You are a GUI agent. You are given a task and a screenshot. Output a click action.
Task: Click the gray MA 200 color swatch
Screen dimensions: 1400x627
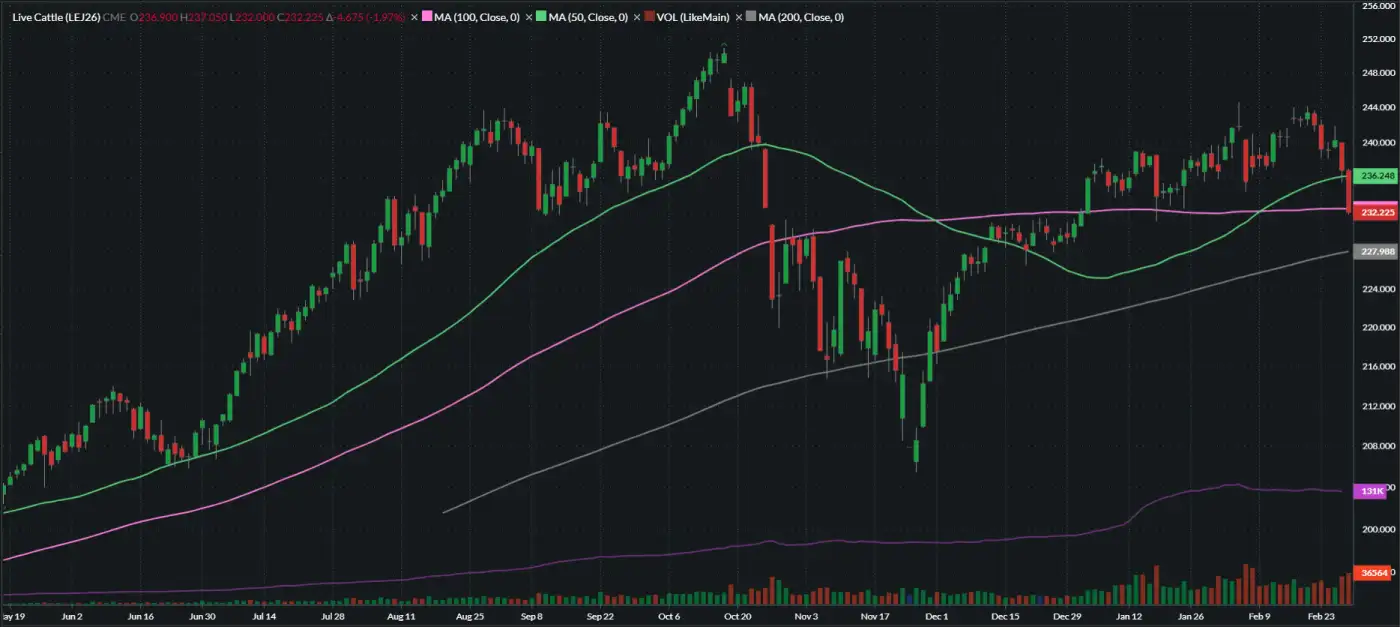(751, 18)
